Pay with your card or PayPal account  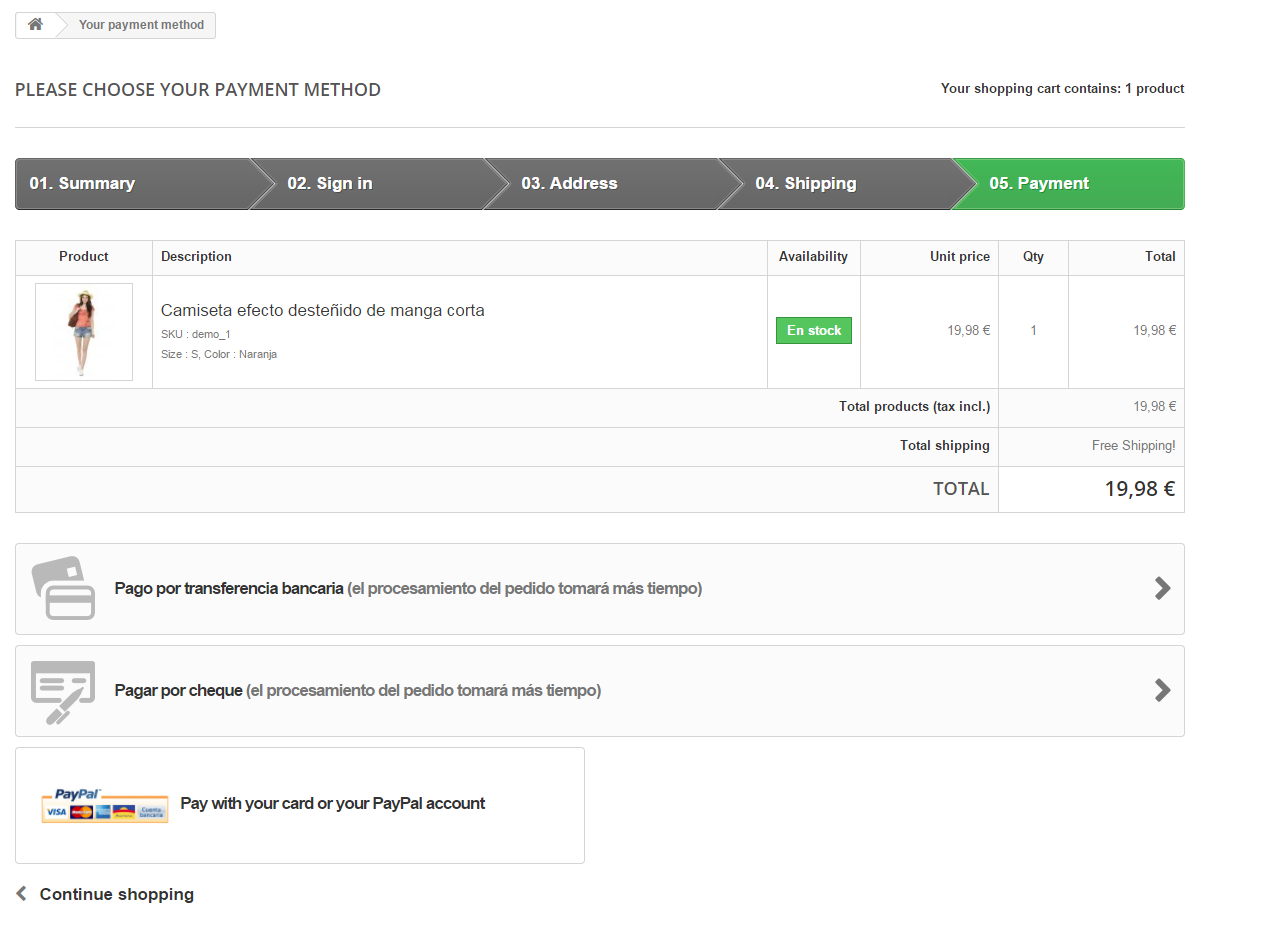point(332,803)
